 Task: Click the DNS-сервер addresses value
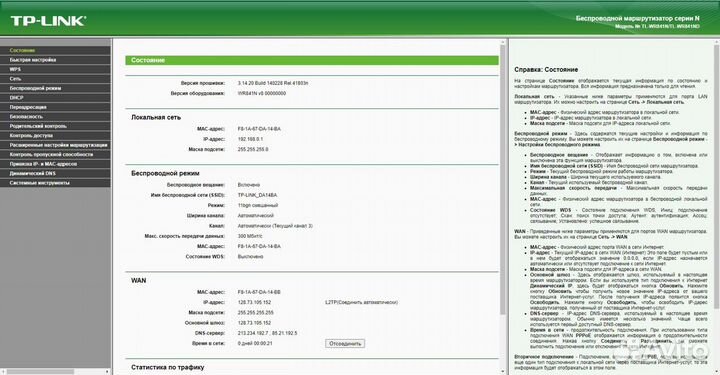[267, 333]
